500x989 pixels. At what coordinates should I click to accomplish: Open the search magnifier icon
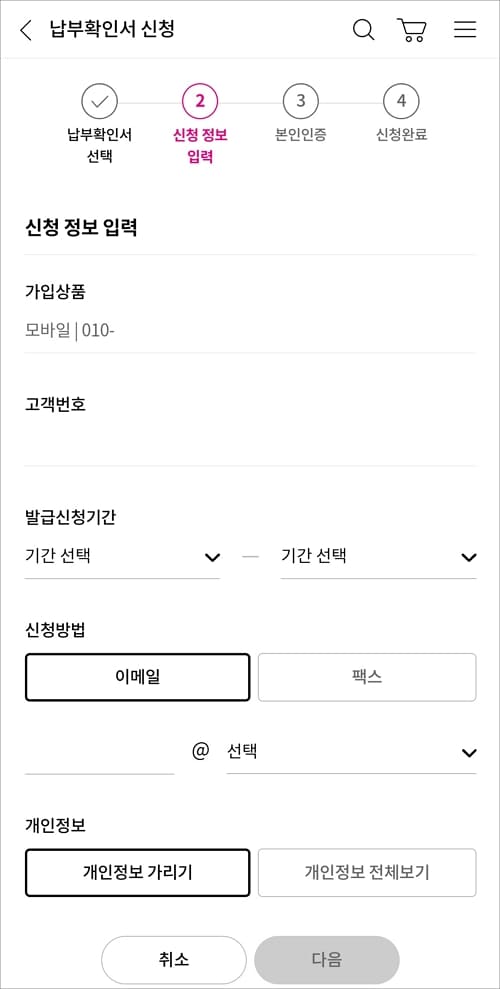click(363, 30)
